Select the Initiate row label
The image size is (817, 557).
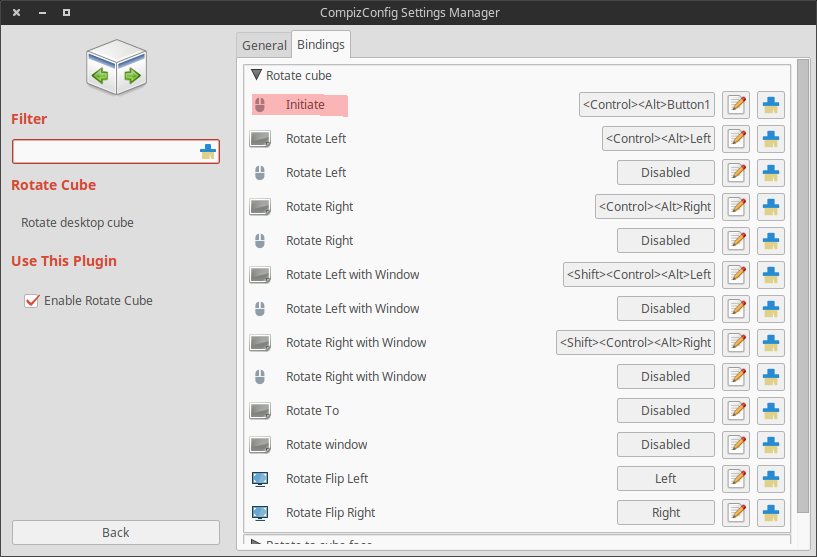coord(305,105)
